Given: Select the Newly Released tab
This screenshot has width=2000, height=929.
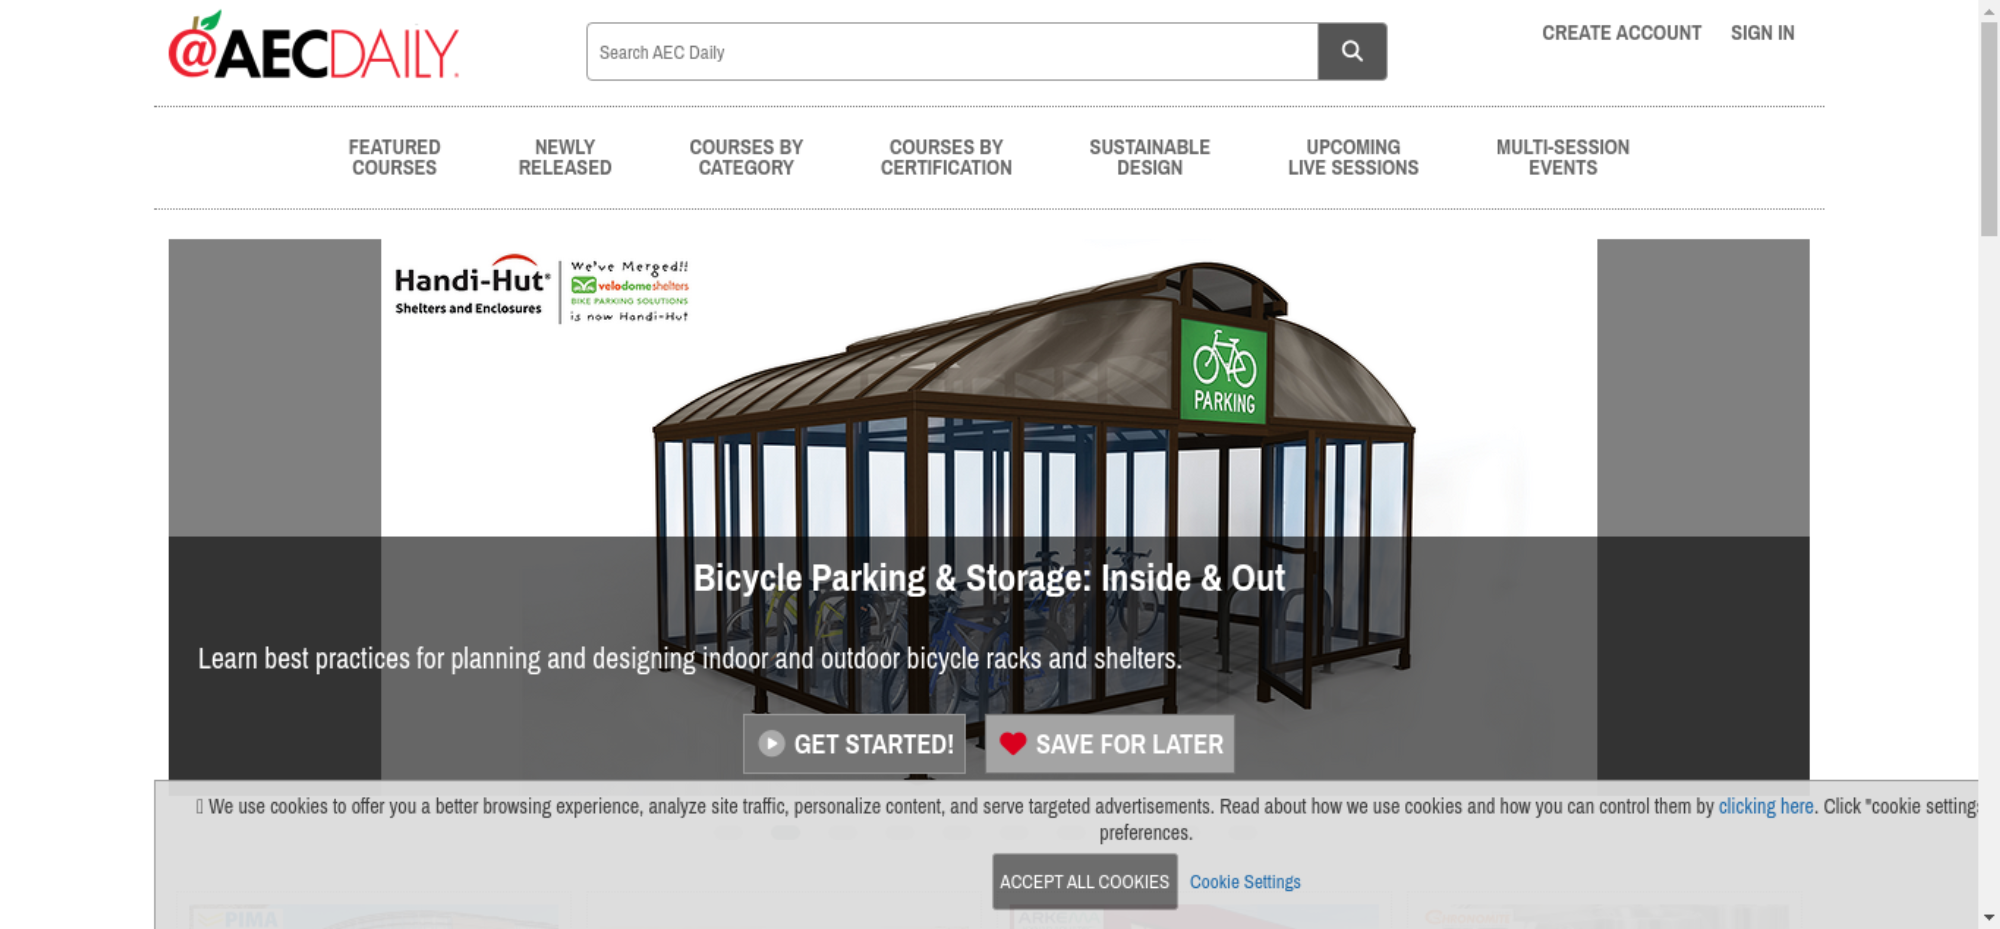Looking at the screenshot, I should pyautogui.click(x=565, y=157).
